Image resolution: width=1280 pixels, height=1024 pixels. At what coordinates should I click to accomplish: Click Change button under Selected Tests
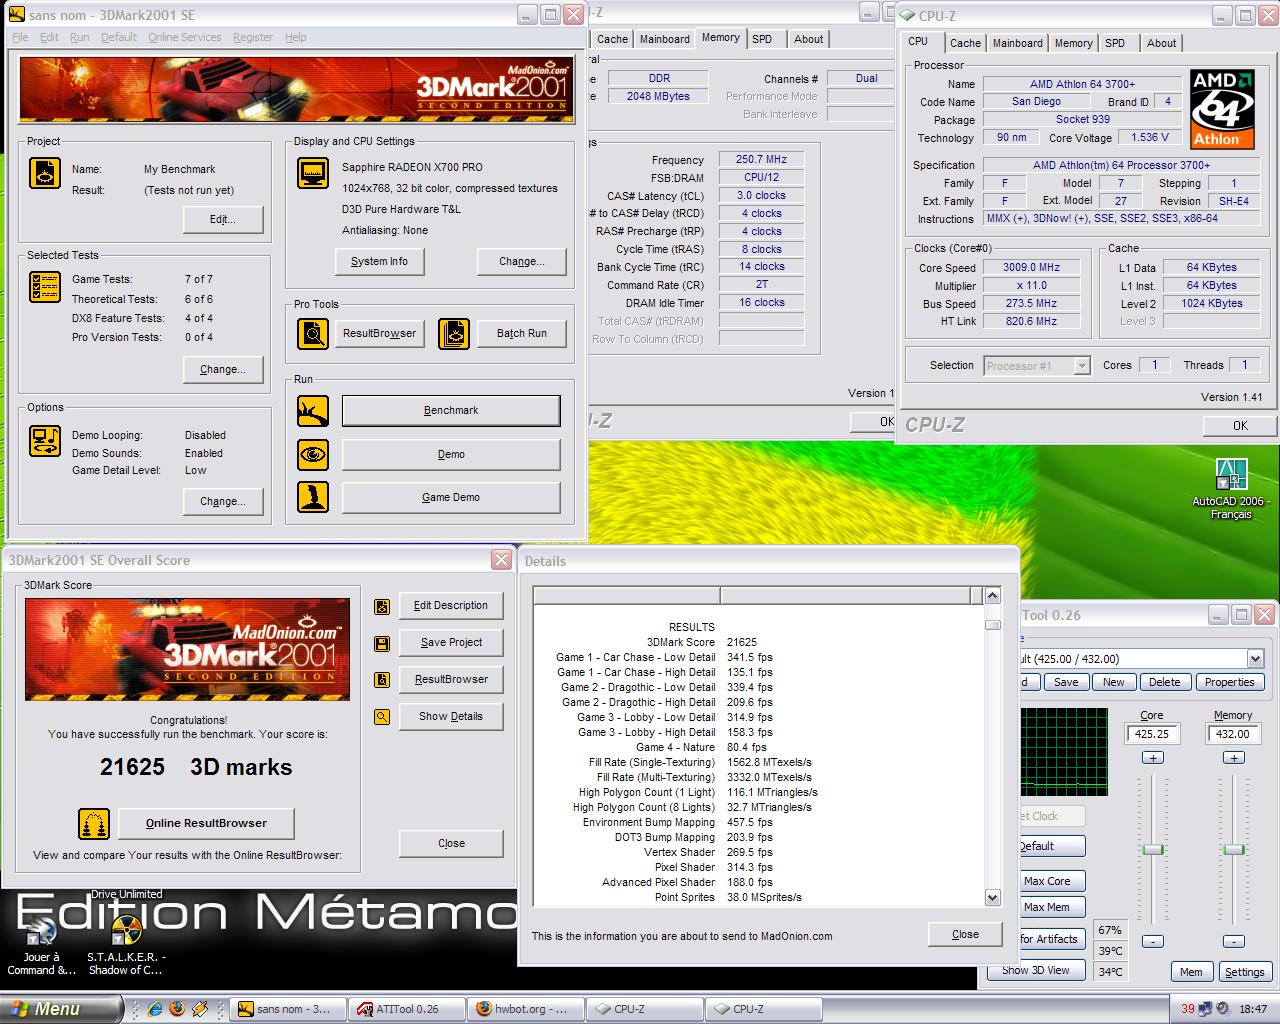pos(222,369)
